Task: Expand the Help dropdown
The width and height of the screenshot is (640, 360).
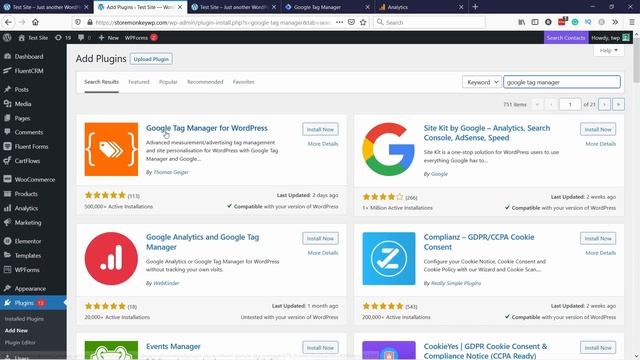Action: click(609, 50)
